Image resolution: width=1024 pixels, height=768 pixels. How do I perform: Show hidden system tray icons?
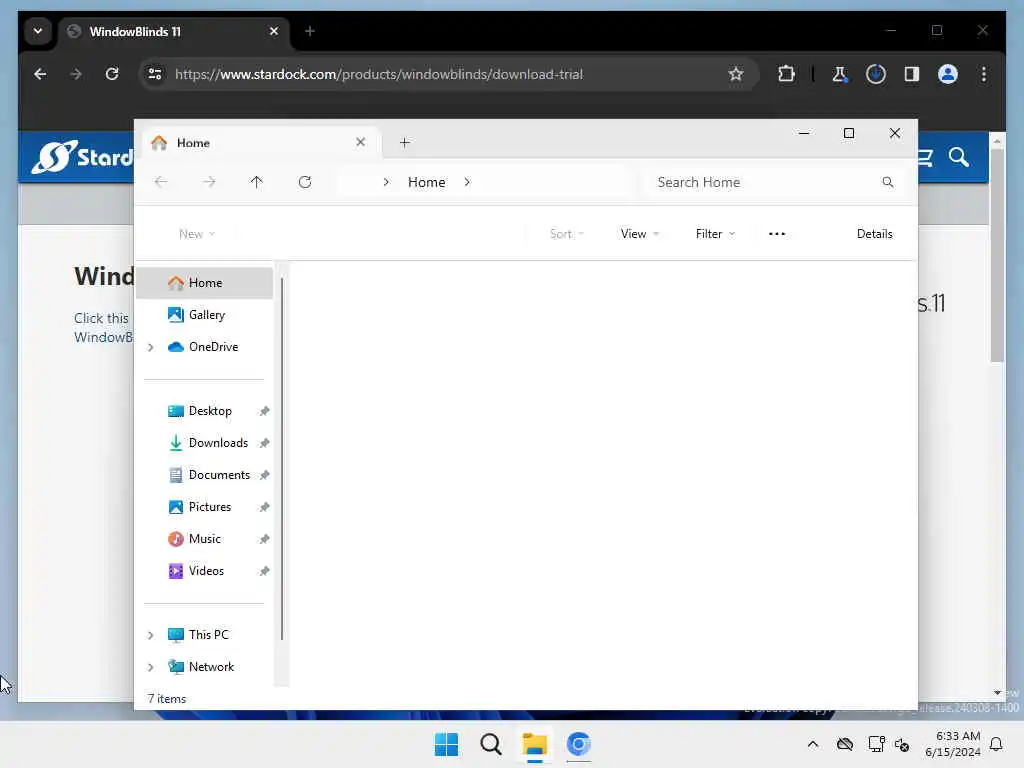click(x=812, y=744)
